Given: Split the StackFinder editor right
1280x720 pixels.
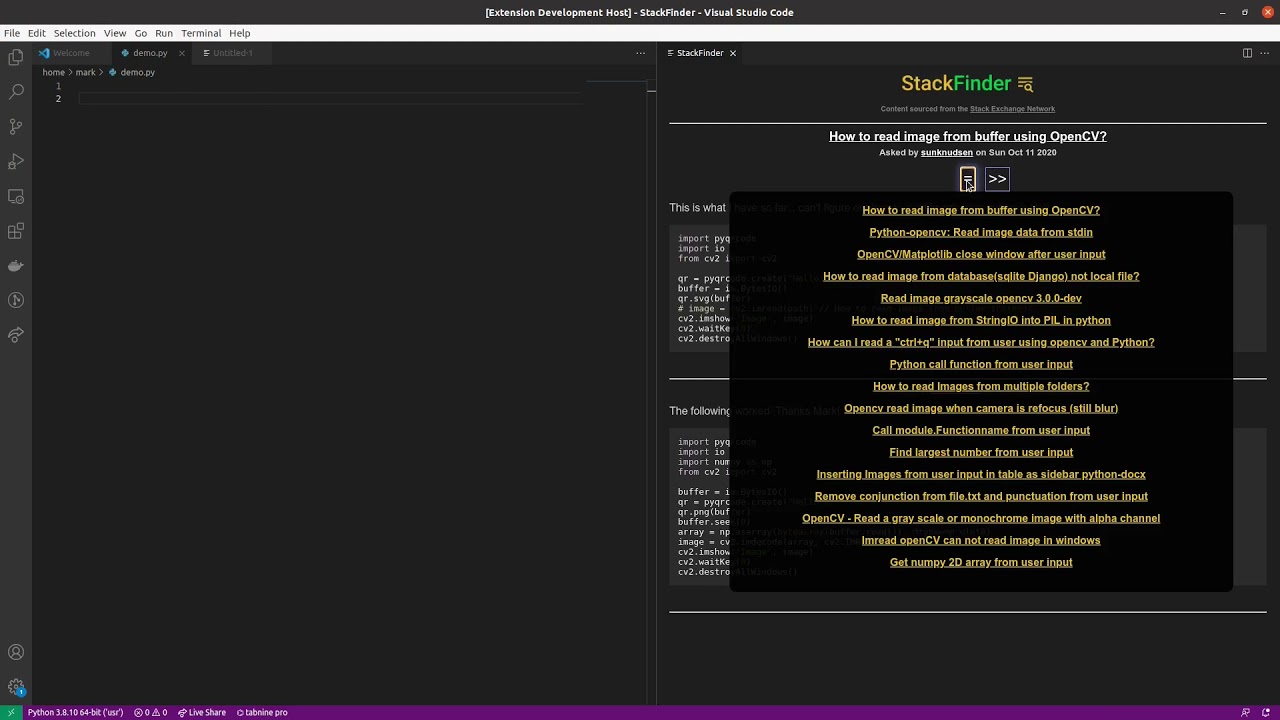Looking at the screenshot, I should tap(1247, 53).
